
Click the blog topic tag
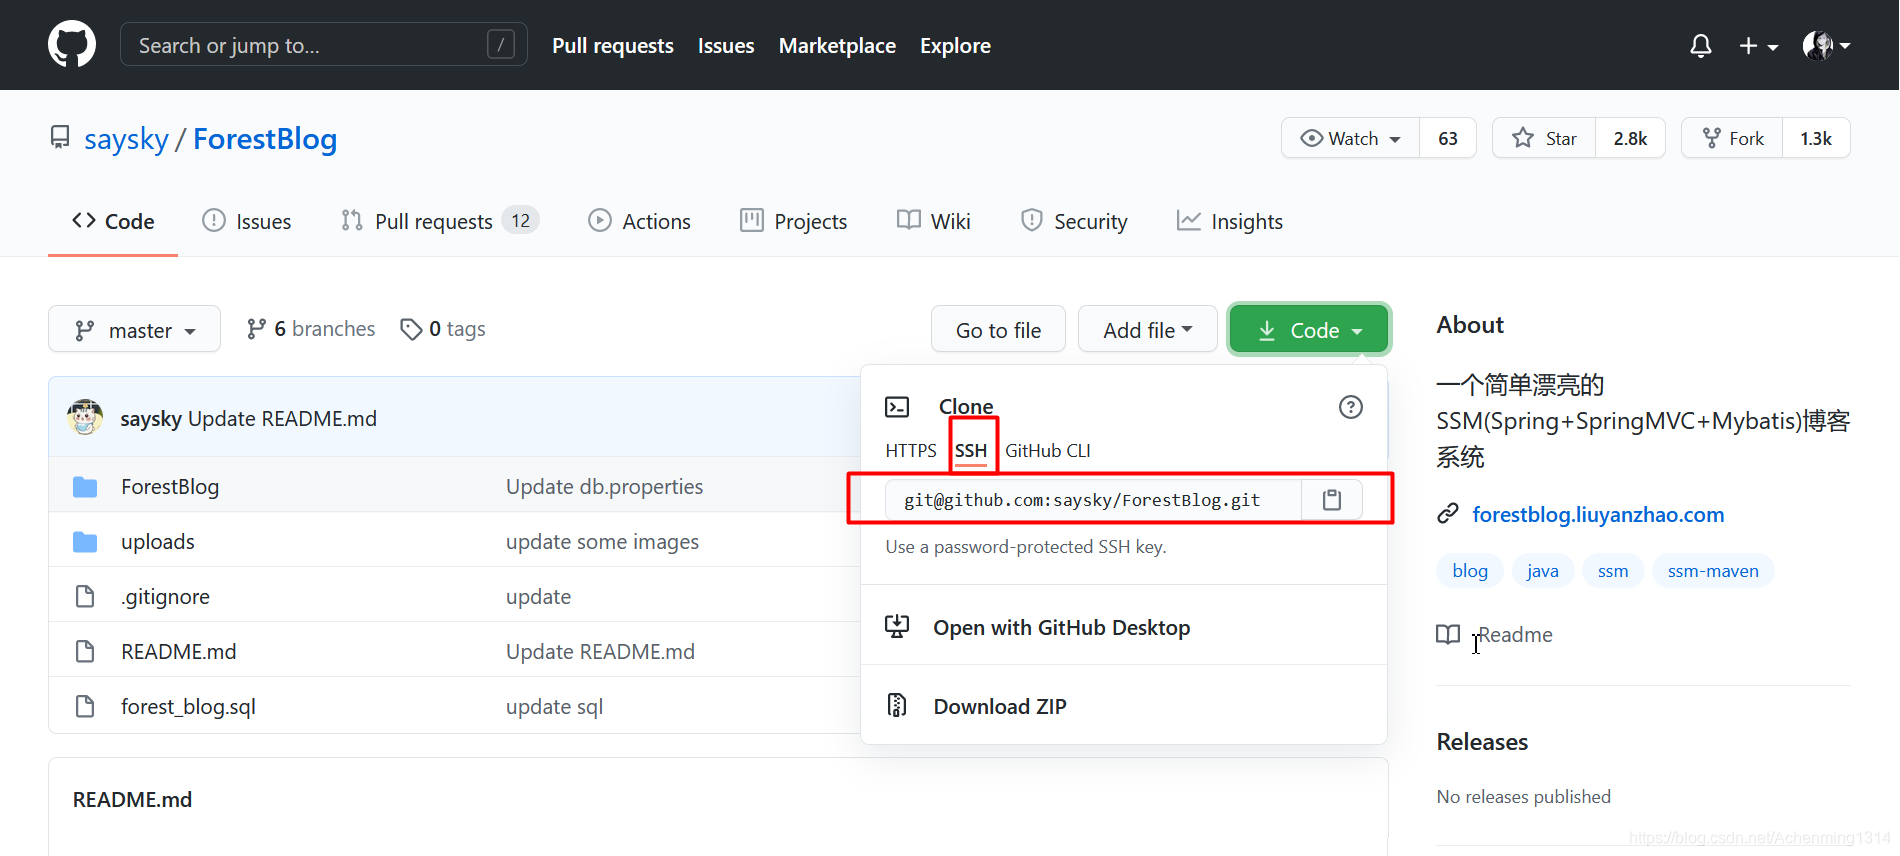click(x=1470, y=571)
